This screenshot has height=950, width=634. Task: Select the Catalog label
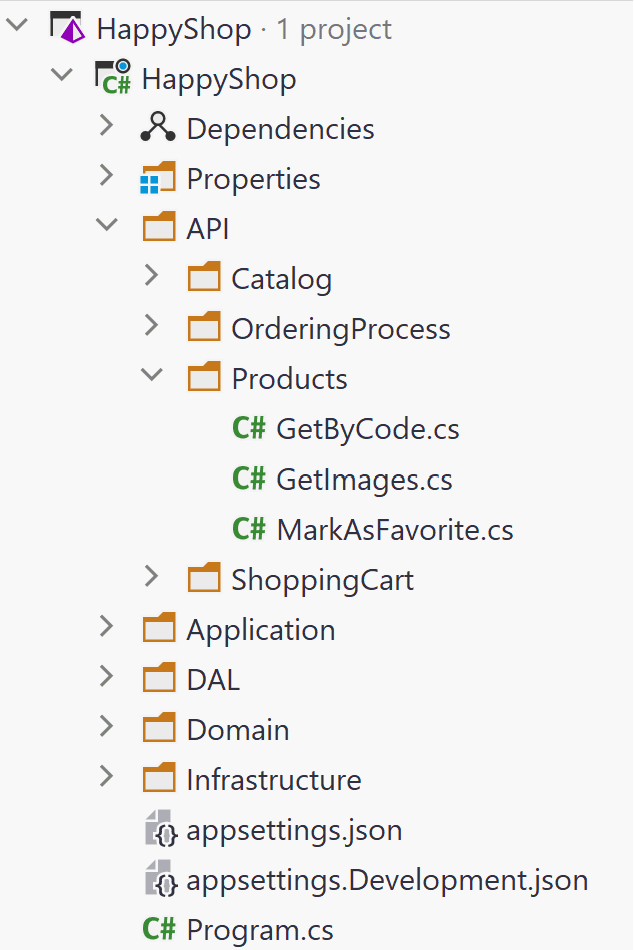click(282, 280)
